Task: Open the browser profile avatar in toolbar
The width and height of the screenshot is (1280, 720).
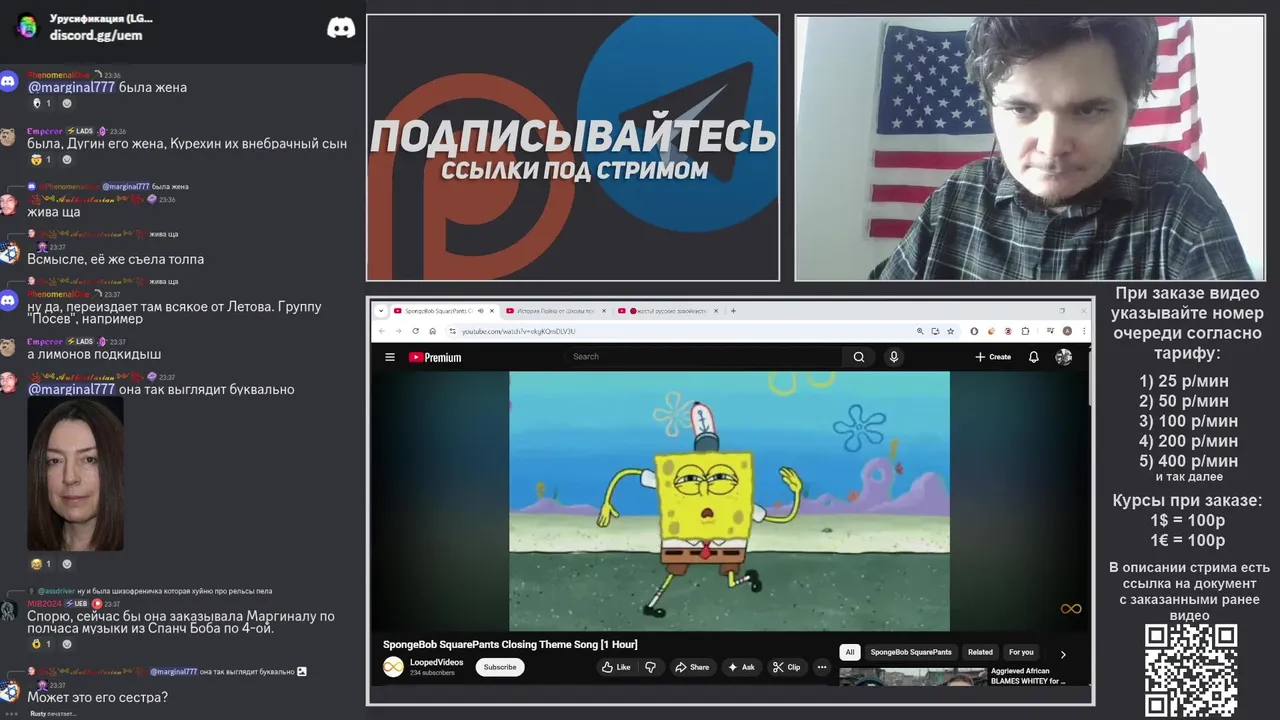Action: 1067,331
